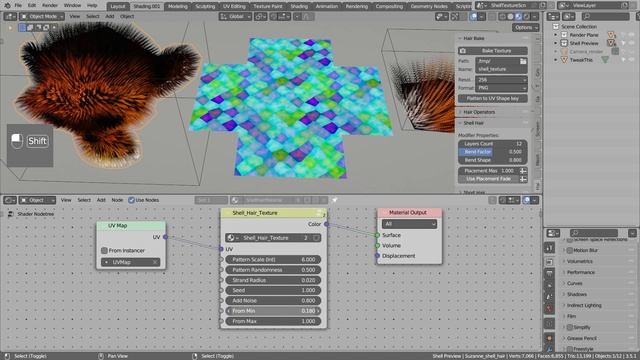
Task: Click the Tool tab icon in properties editor
Action: point(549,248)
